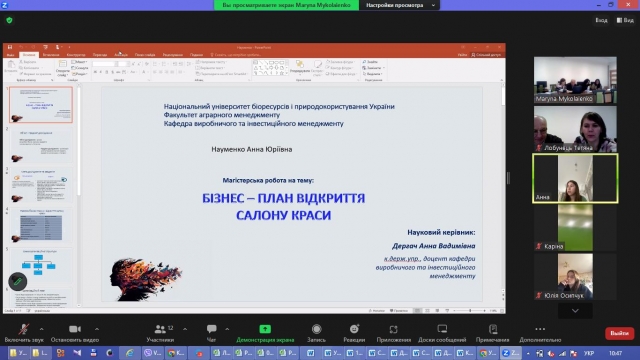640x360 pixels.
Task: Start recording with Record button
Action: (316, 333)
